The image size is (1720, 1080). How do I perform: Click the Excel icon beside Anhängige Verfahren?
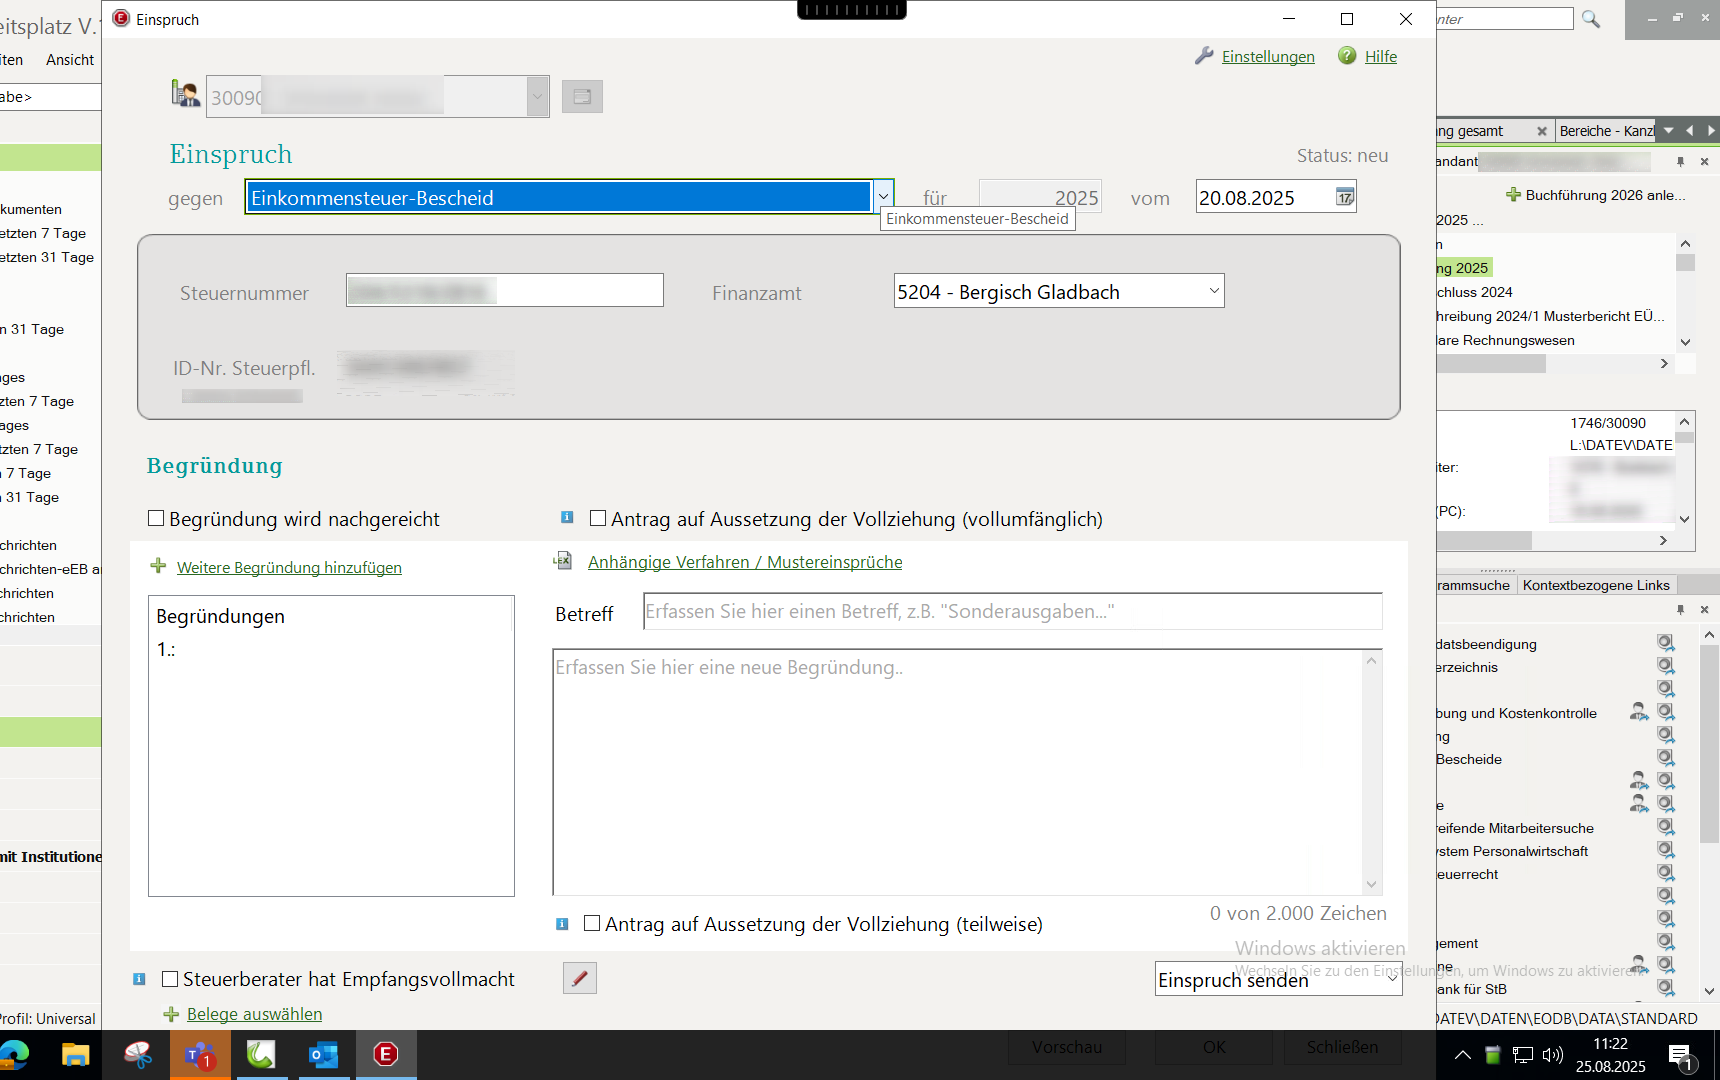point(563,561)
